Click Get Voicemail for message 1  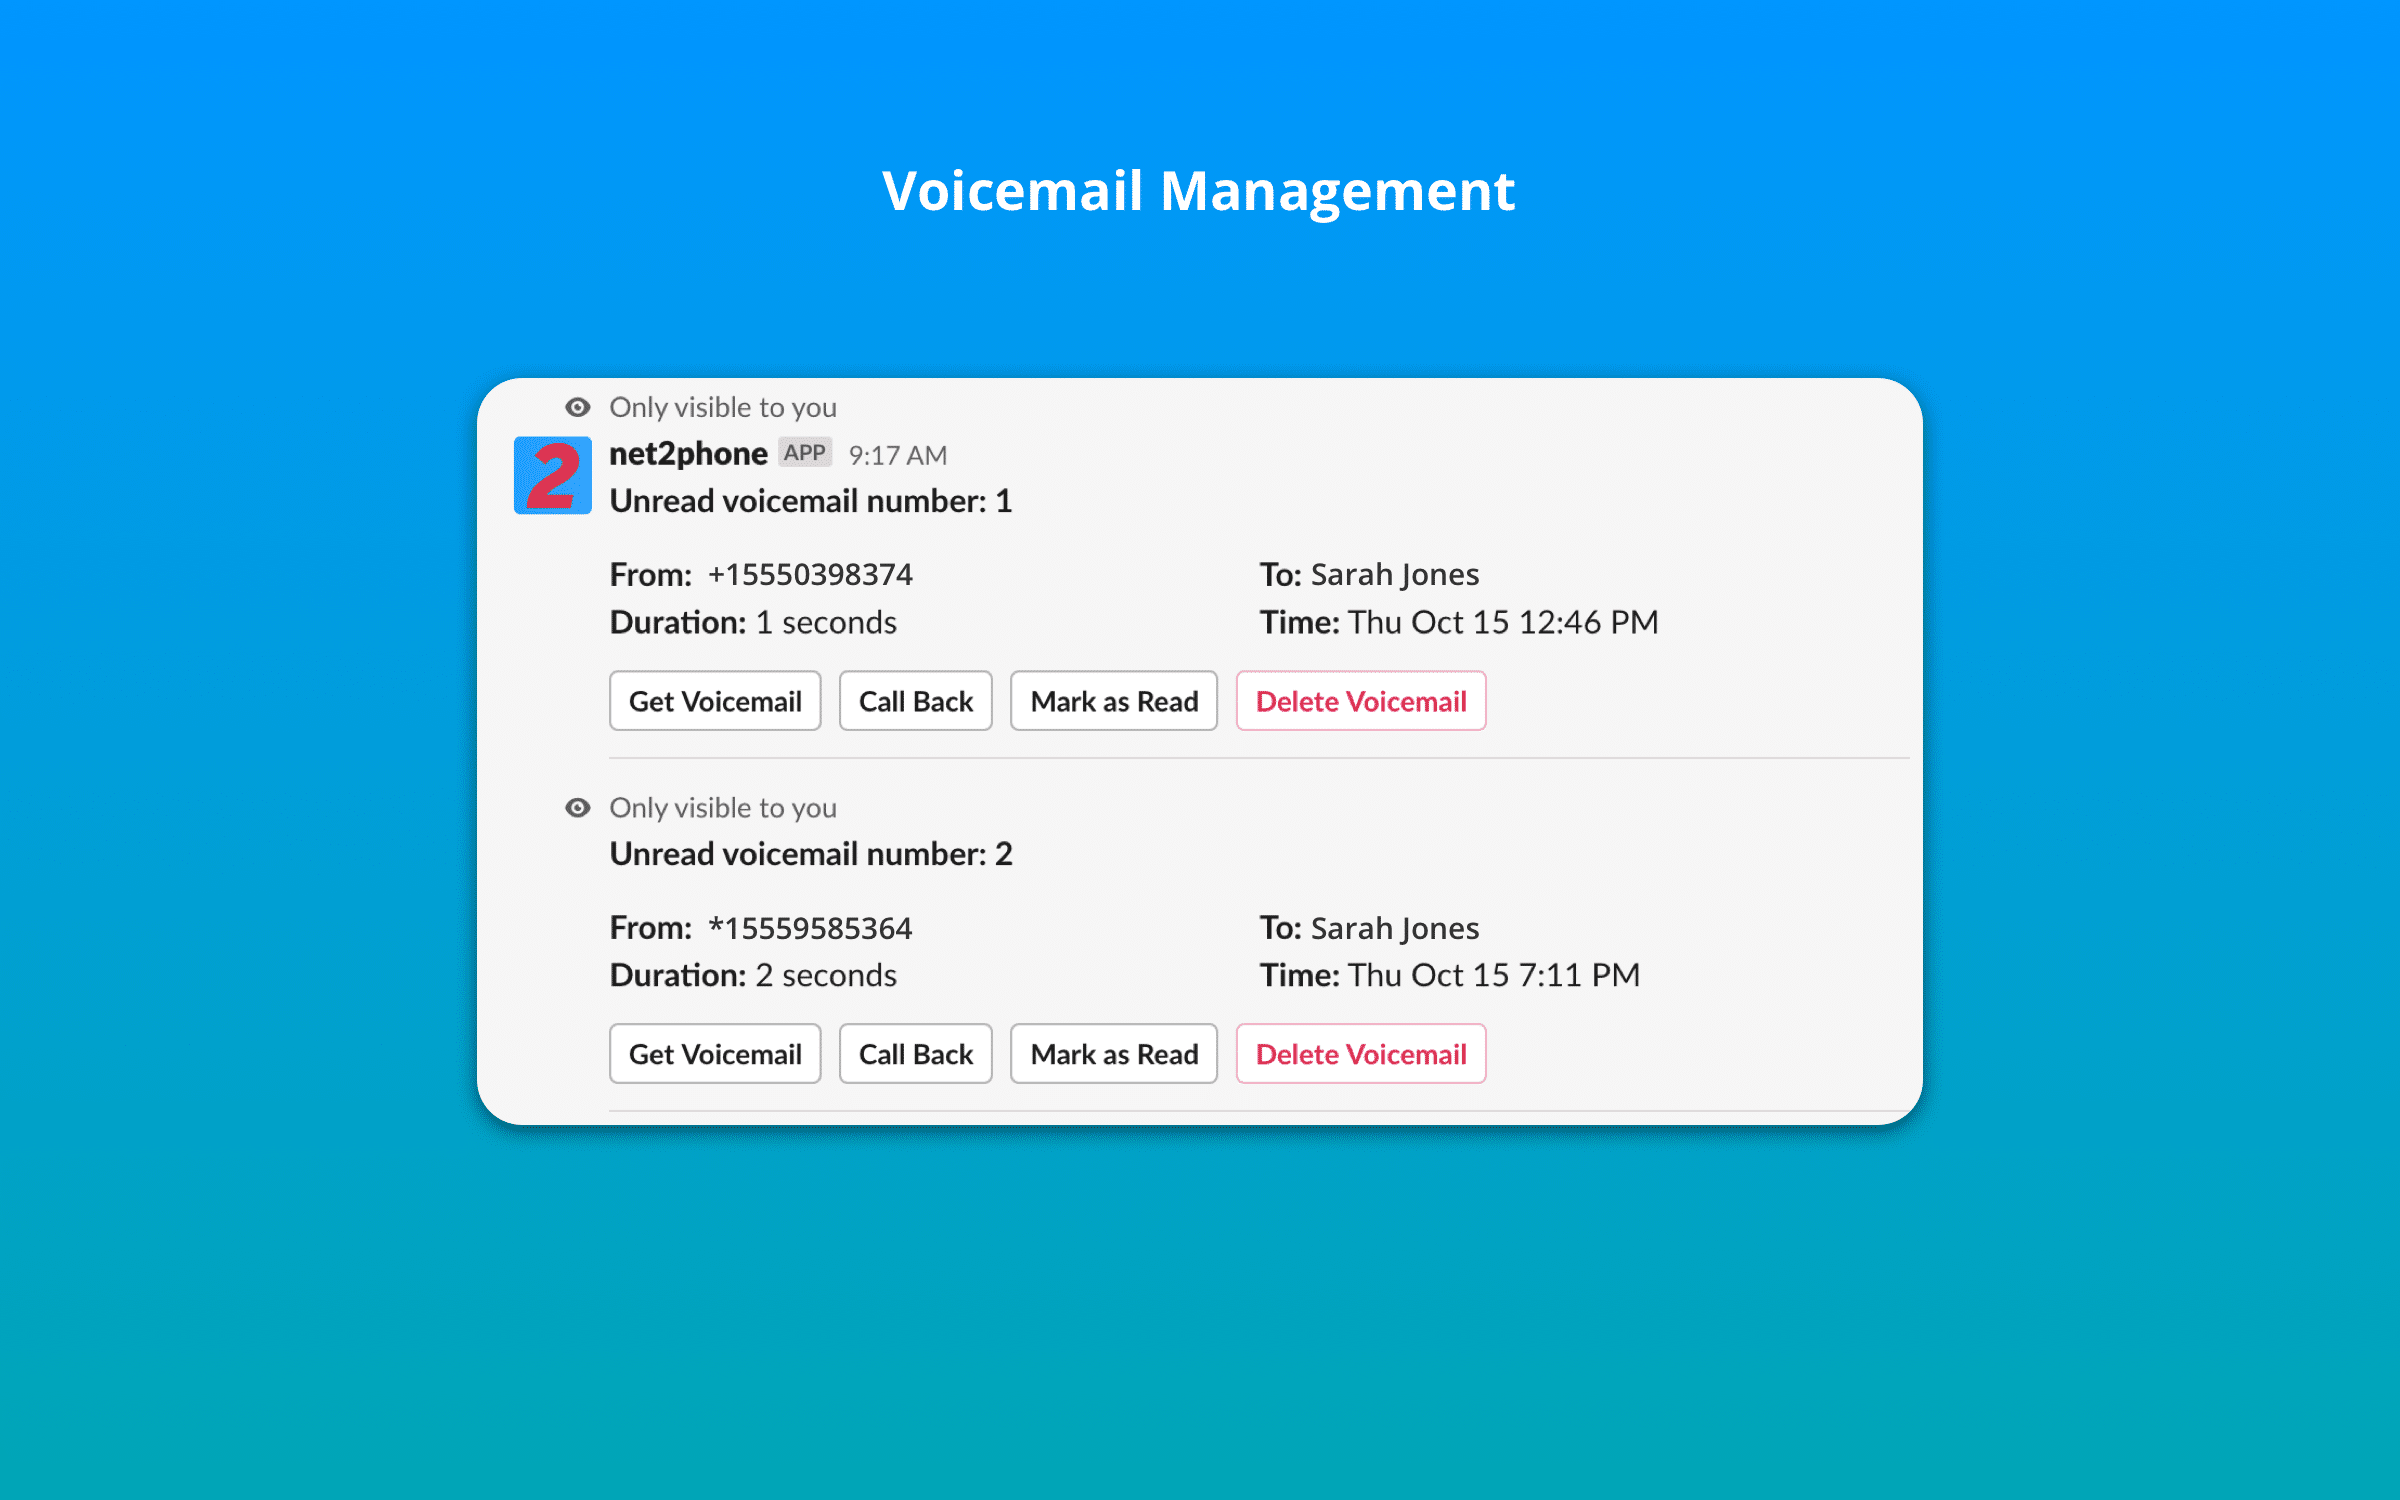714,700
